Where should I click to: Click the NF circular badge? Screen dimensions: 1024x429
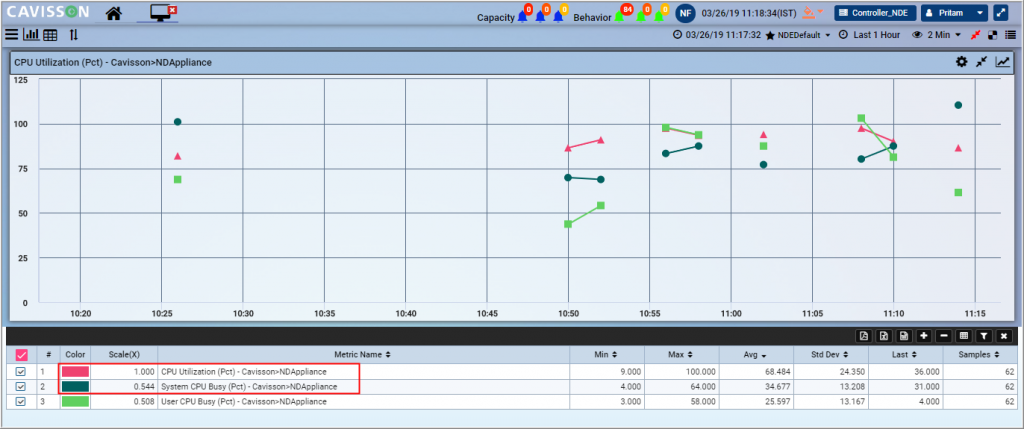tap(685, 12)
